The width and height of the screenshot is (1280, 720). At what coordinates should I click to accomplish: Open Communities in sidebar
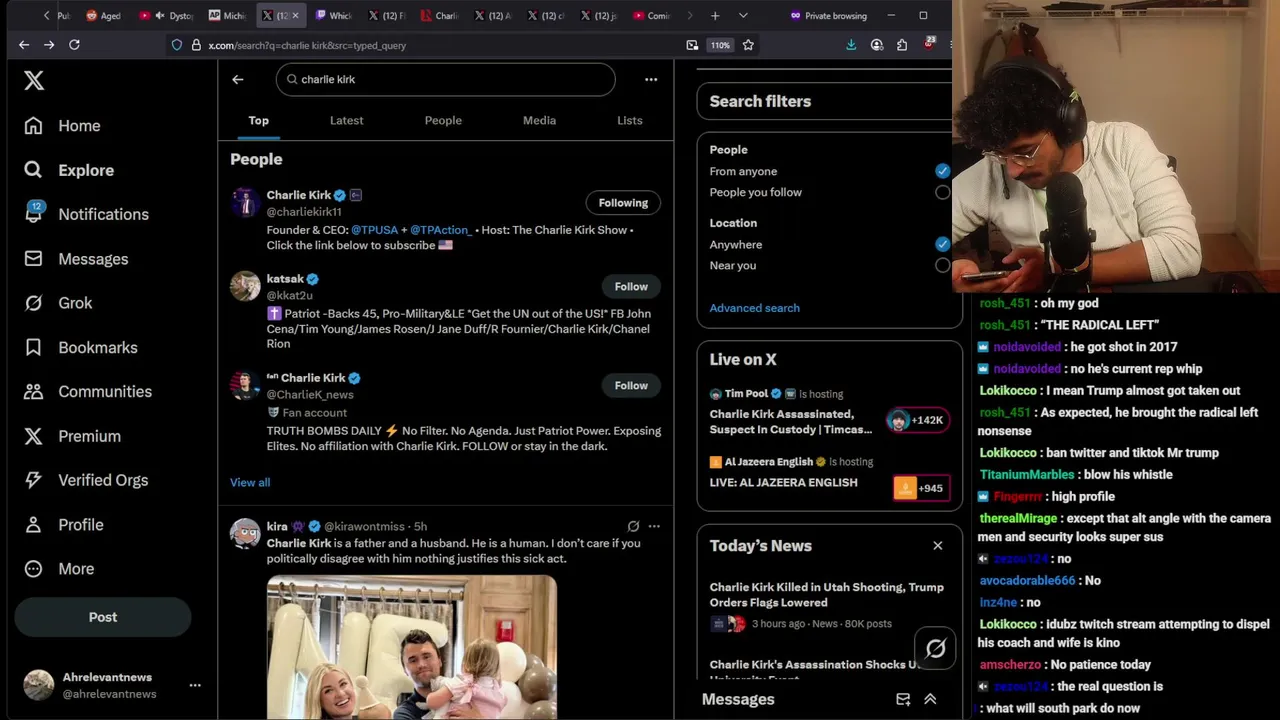88,392
